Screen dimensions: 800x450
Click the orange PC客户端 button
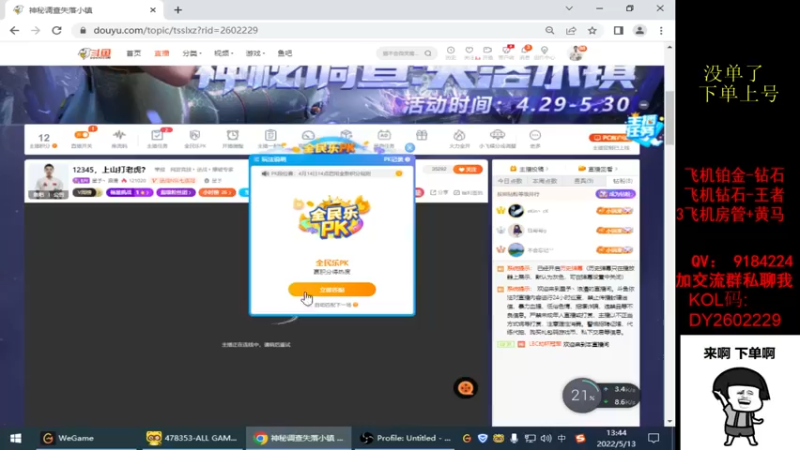click(x=610, y=138)
